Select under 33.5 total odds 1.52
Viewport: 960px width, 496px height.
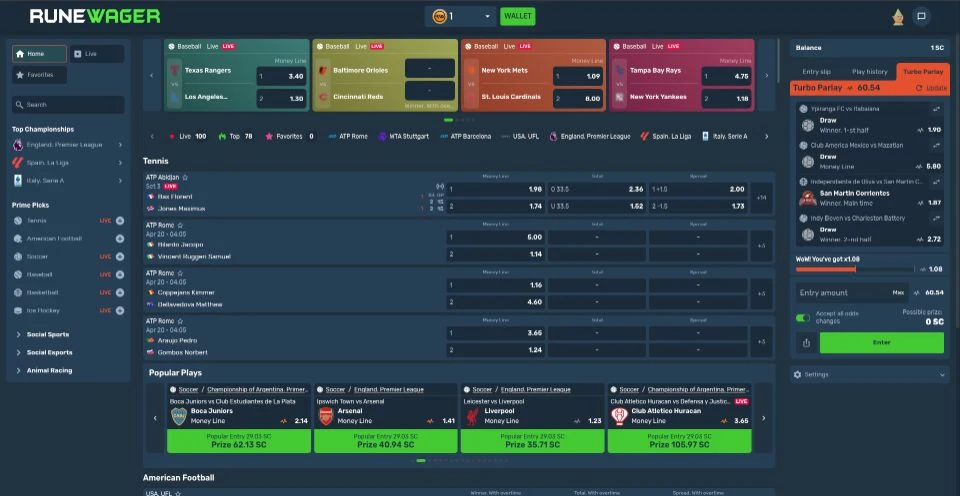(x=596, y=206)
